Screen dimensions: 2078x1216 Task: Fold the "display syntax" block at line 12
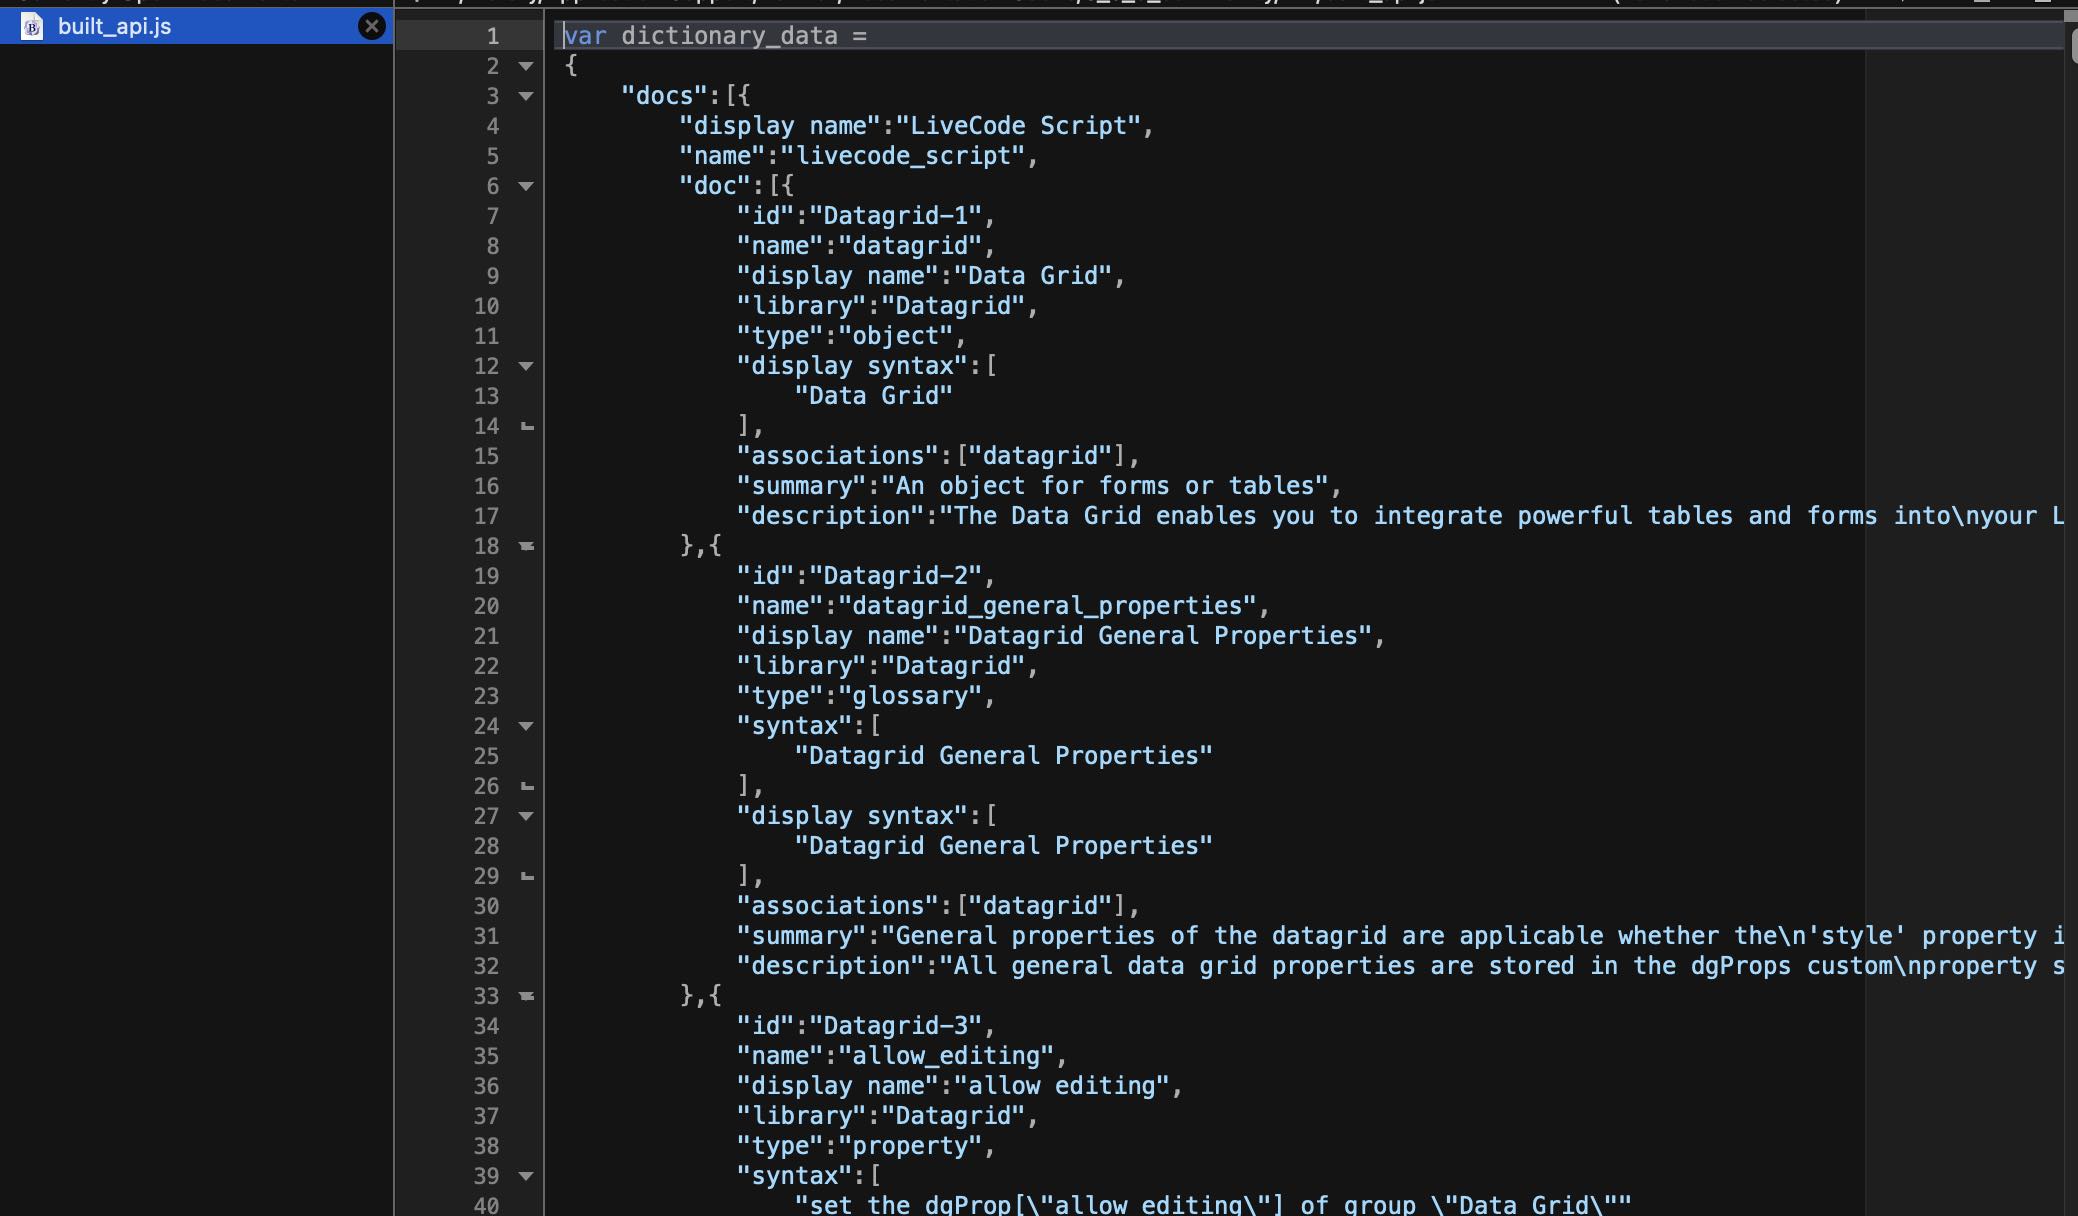(x=526, y=366)
